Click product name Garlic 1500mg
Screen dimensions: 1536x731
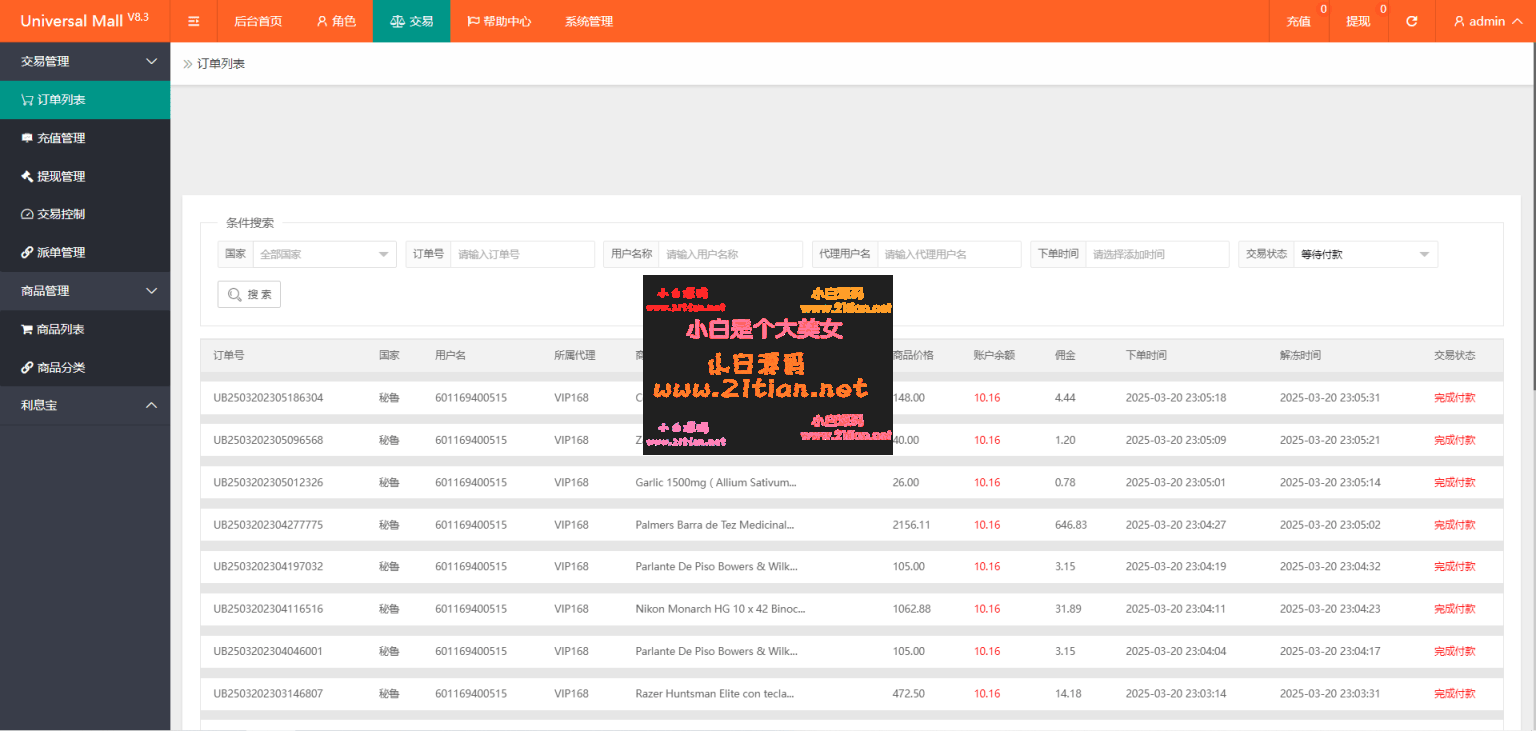click(x=716, y=482)
